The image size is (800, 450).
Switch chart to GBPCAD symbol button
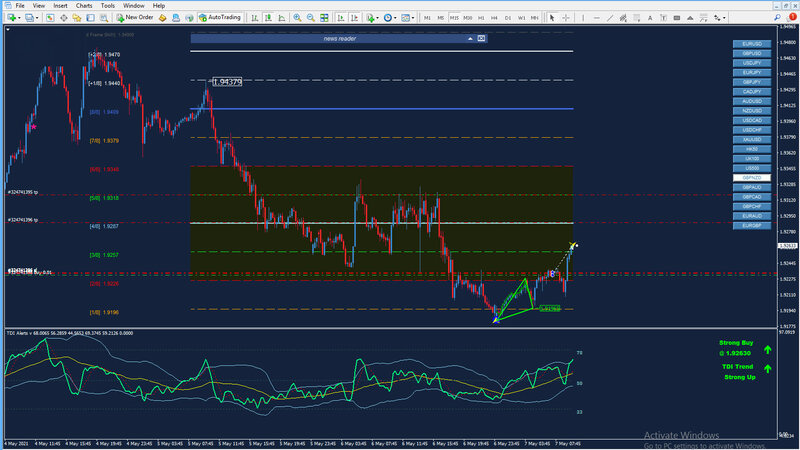click(752, 197)
